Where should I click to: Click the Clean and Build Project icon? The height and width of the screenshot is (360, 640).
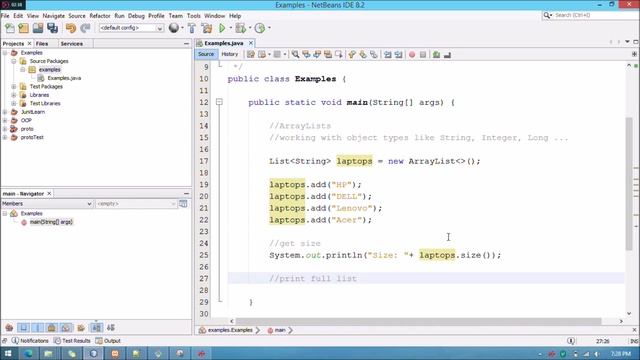click(x=207, y=28)
